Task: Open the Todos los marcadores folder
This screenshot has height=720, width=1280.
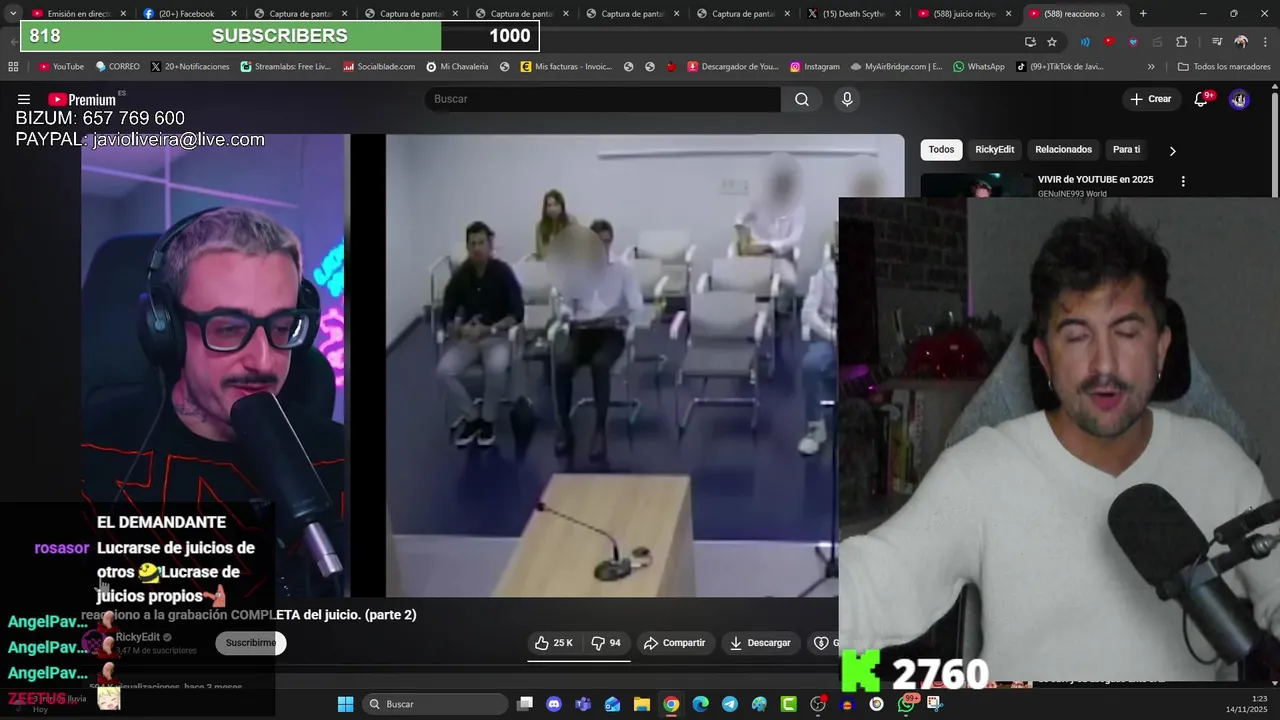Action: tap(1225, 67)
